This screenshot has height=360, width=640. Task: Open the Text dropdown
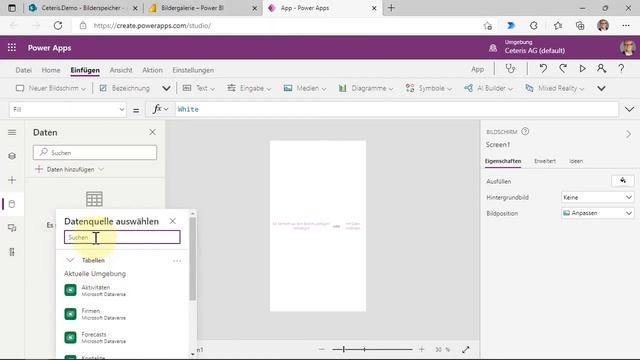pyautogui.click(x=199, y=88)
